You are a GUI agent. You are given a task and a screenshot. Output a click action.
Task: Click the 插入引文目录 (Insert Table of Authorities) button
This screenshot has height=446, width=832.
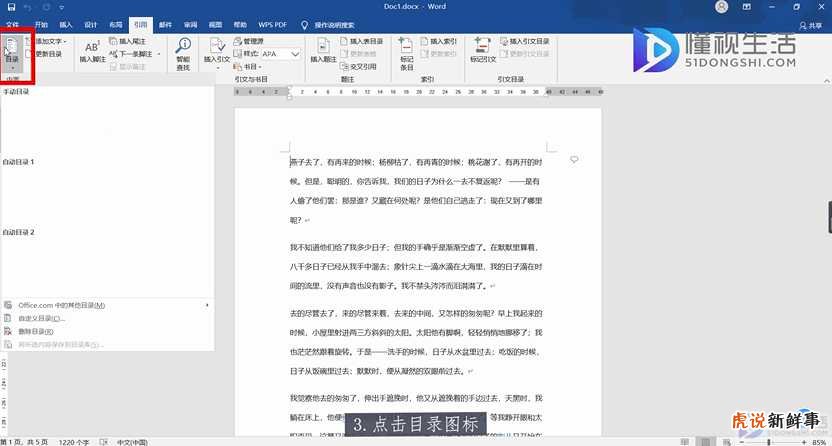coord(525,41)
